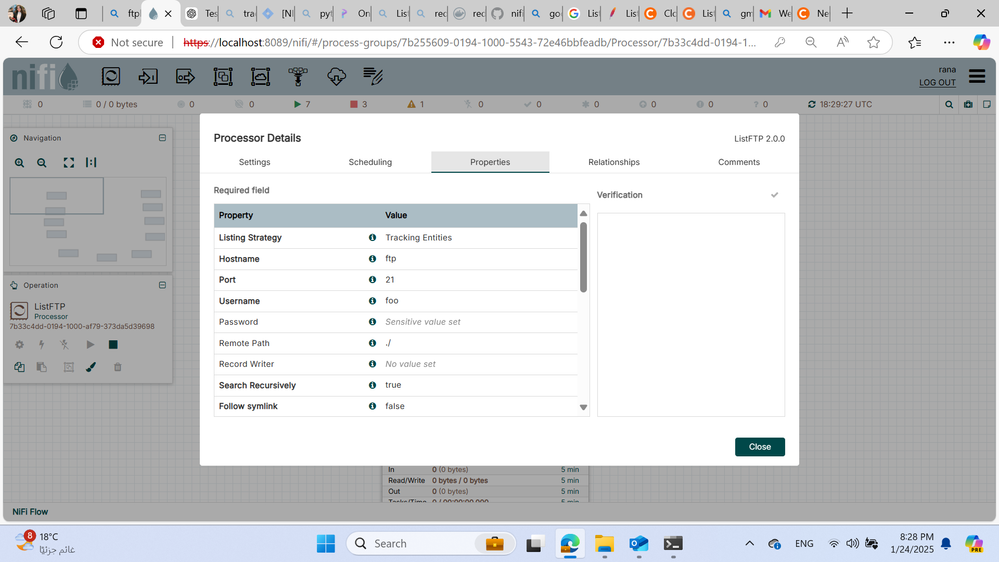Click the Fit to screen navigation icon
Image resolution: width=999 pixels, height=562 pixels.
coord(69,162)
